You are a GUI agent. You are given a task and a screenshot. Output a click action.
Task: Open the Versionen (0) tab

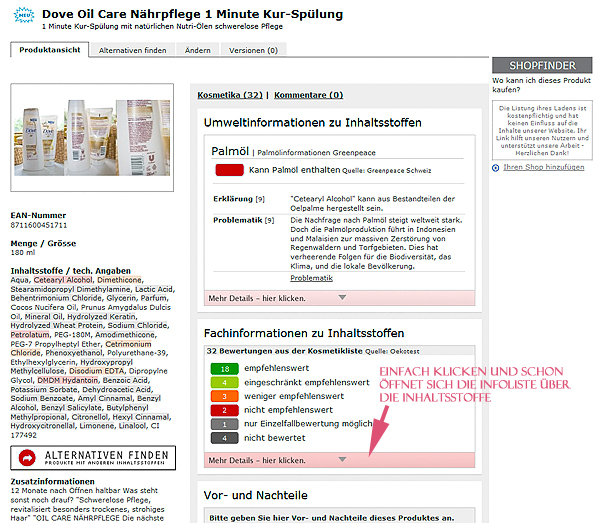pyautogui.click(x=253, y=49)
